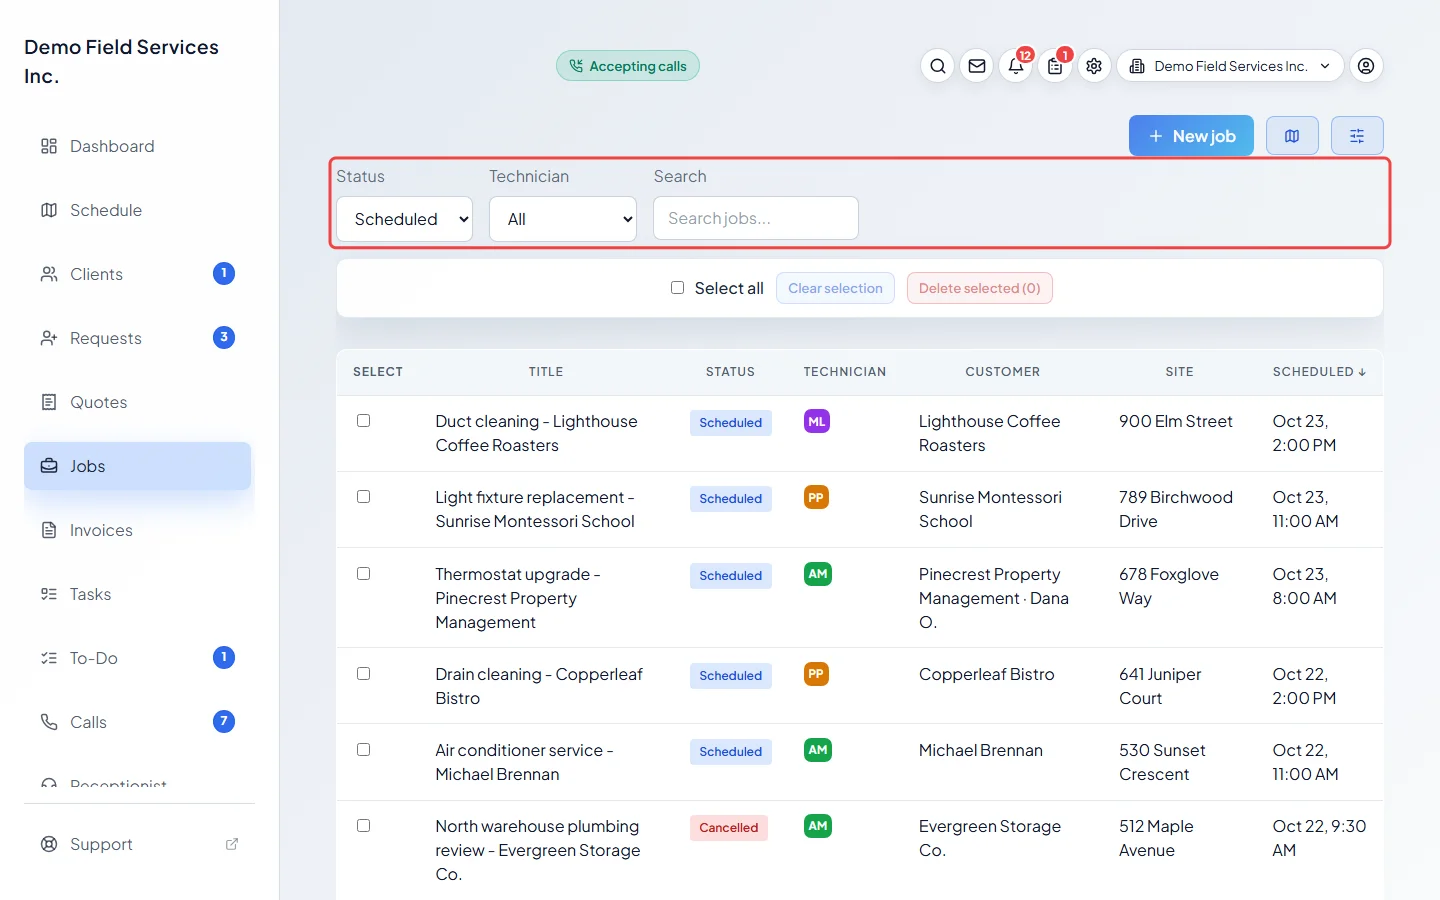This screenshot has width=1440, height=900.
Task: Open Quotes in the sidebar
Action: coord(138,402)
